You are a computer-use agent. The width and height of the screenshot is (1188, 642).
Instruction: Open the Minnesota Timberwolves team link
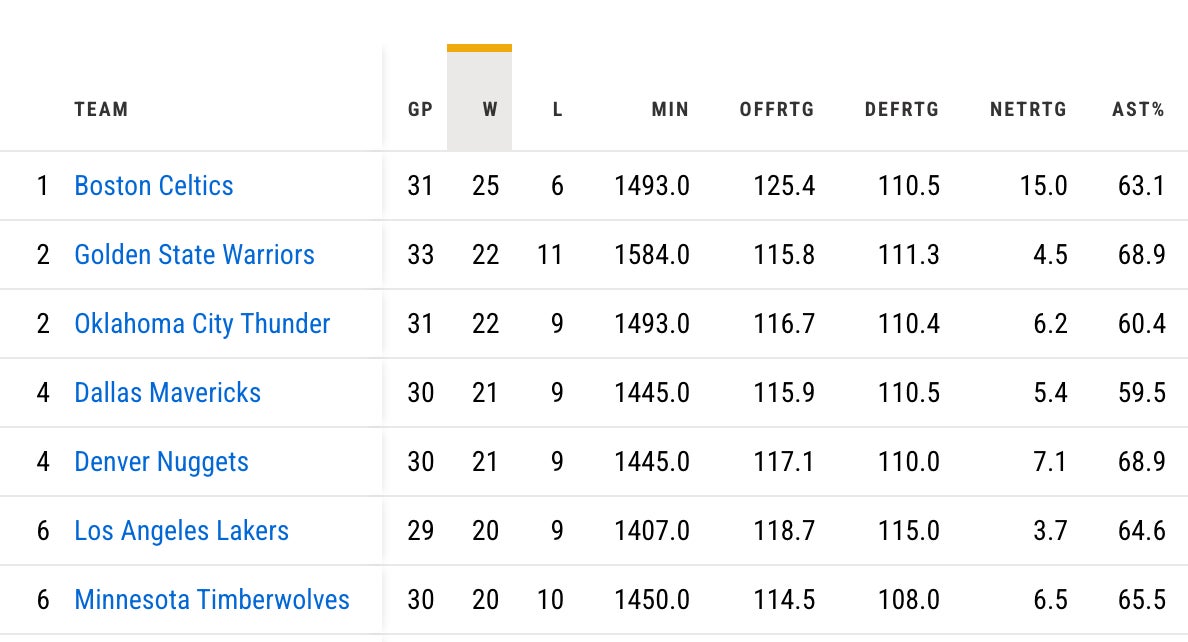click(212, 600)
